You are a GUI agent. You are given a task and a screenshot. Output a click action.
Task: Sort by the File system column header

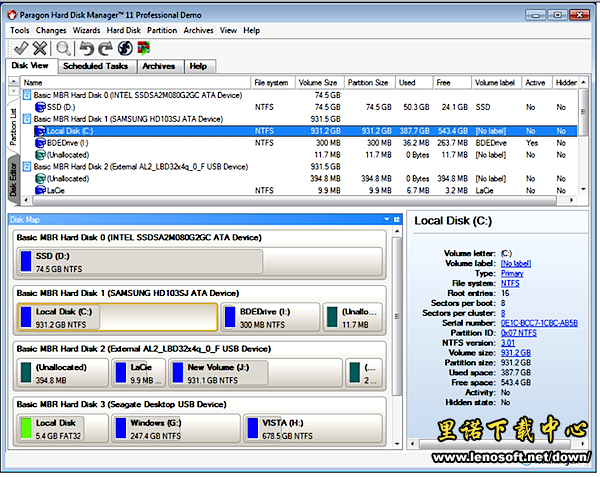coord(272,83)
